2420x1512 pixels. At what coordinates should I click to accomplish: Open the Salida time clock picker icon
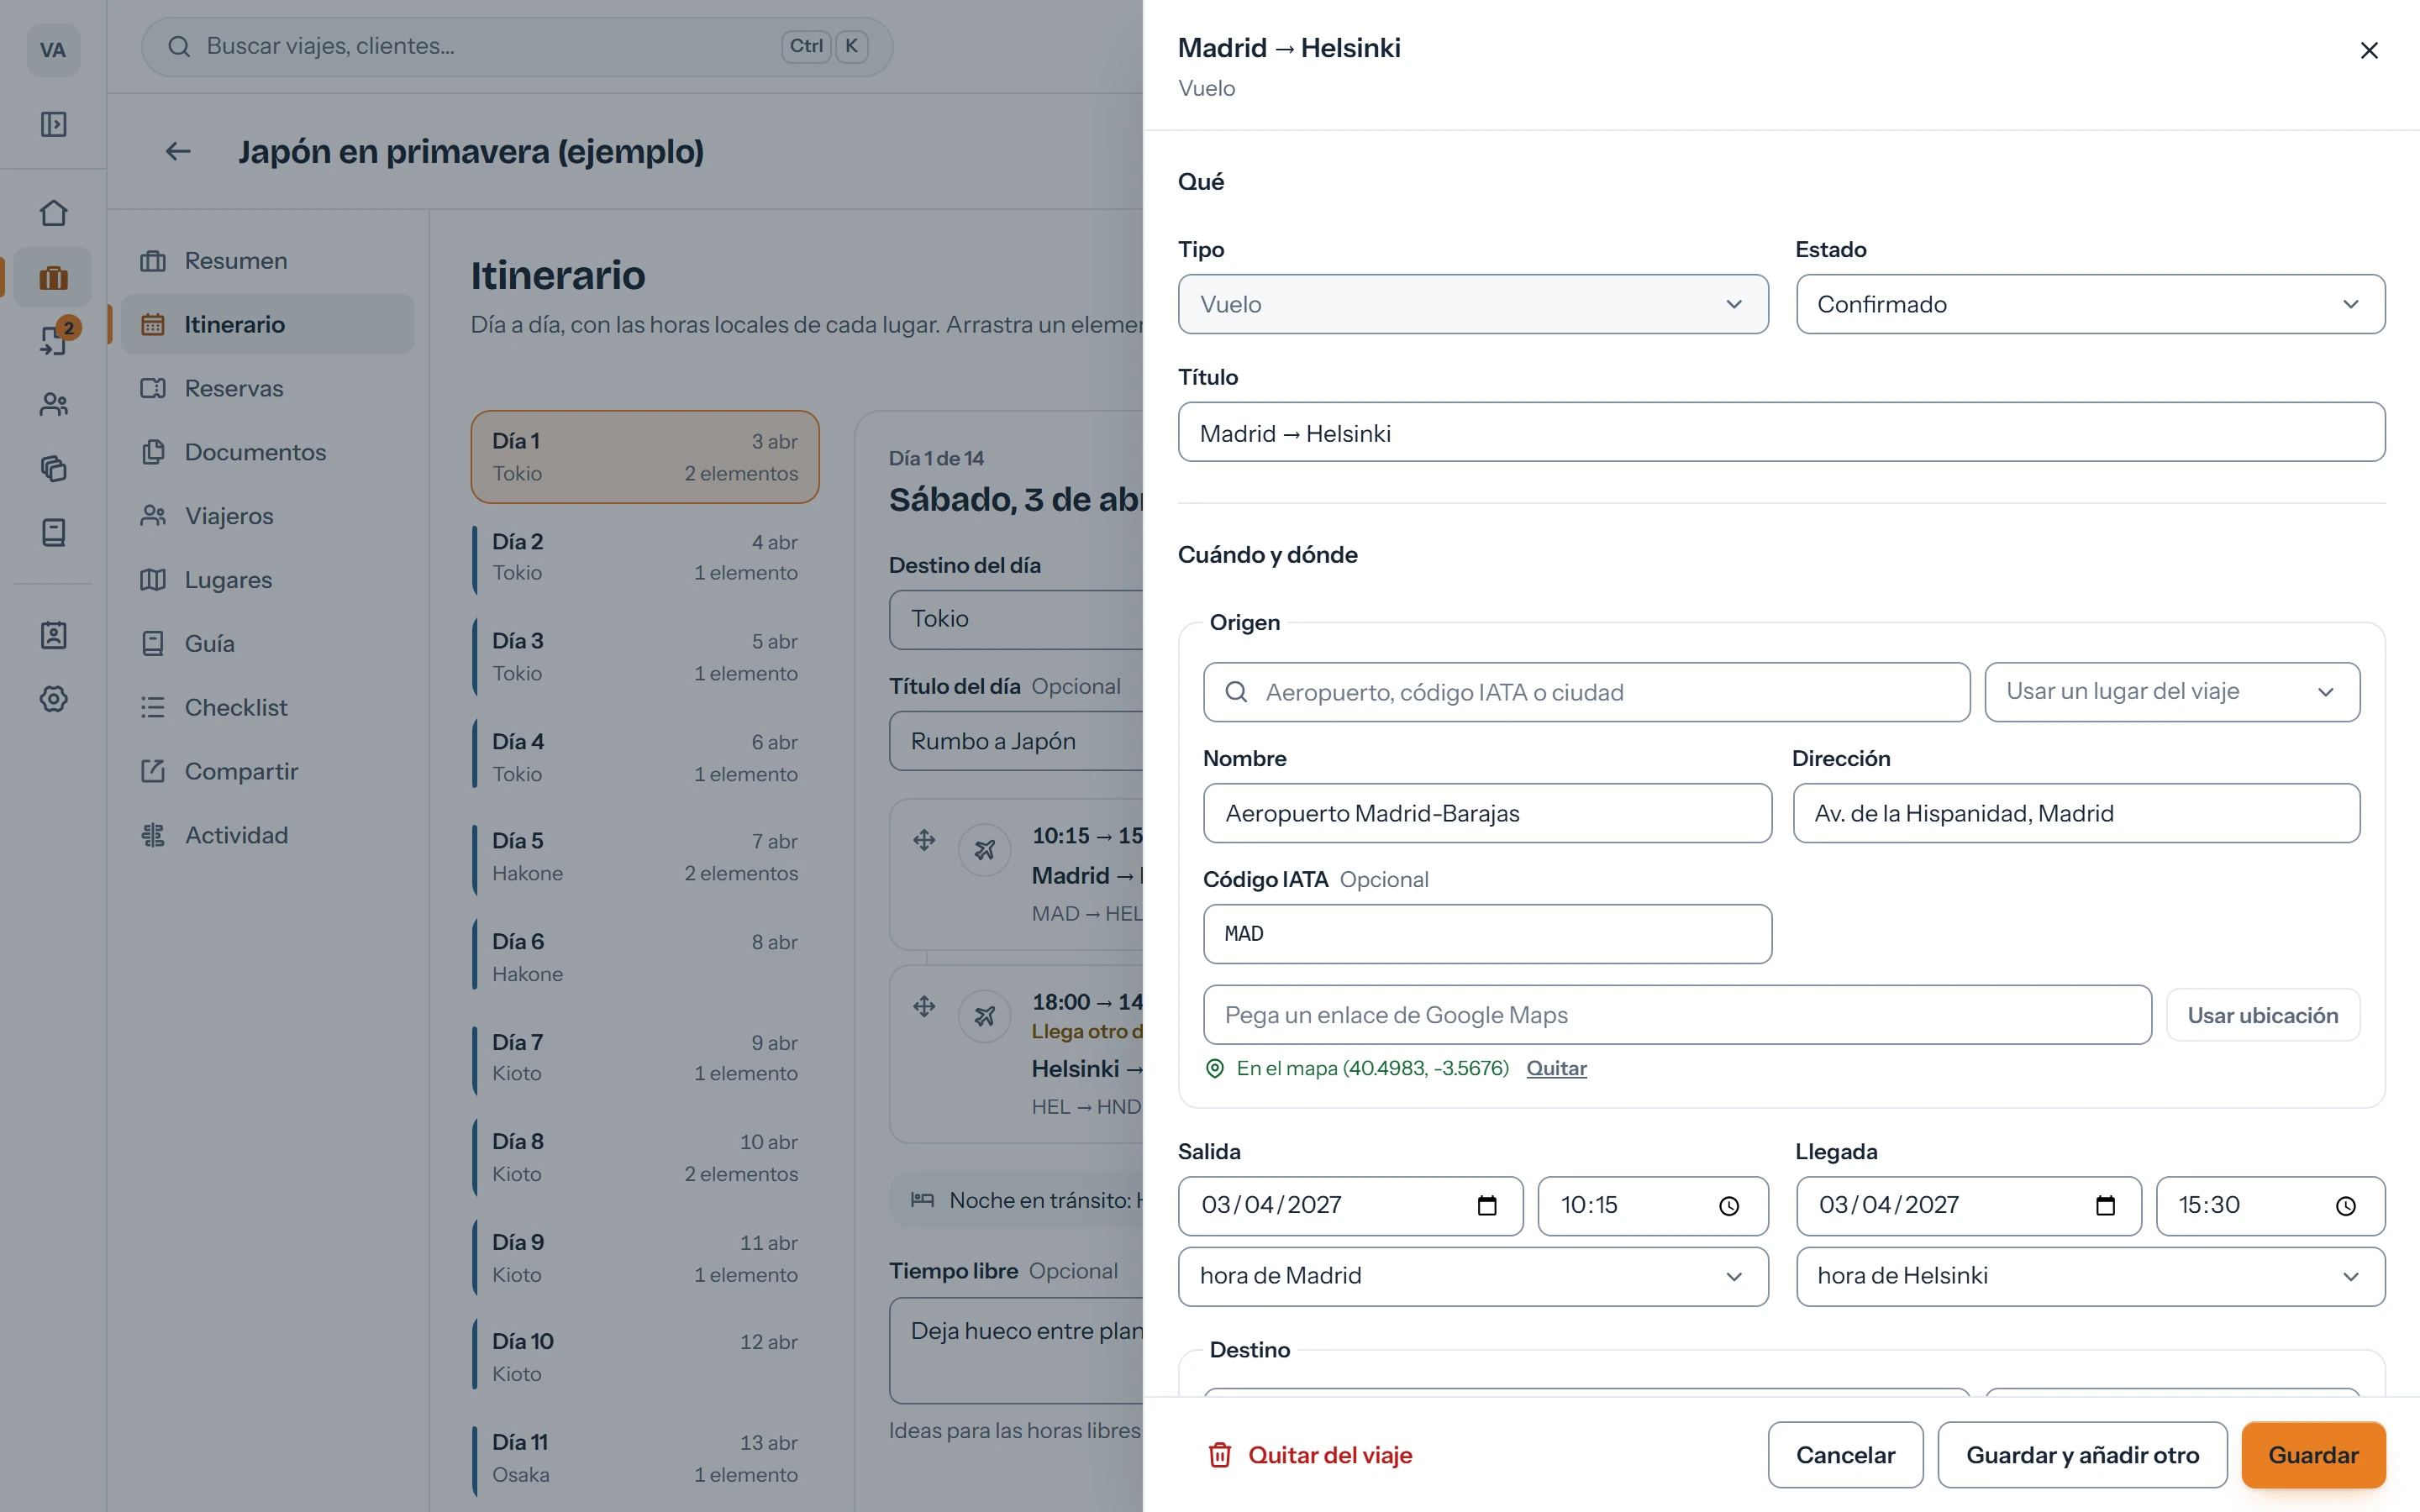point(1729,1205)
